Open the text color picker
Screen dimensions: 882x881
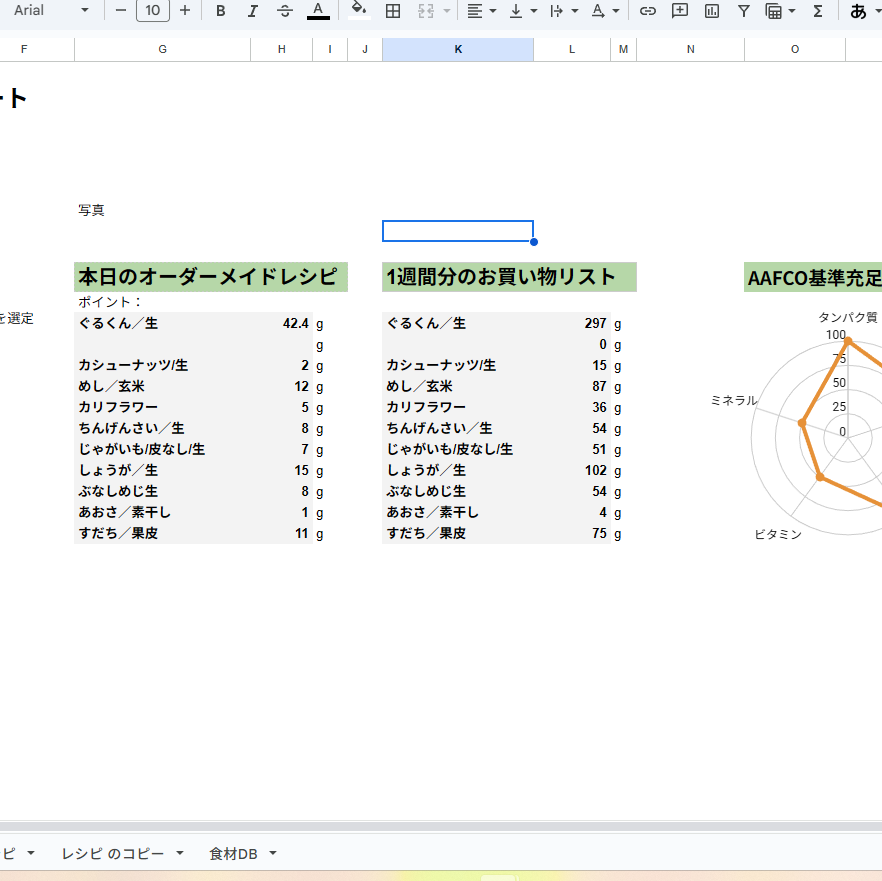pos(318,11)
